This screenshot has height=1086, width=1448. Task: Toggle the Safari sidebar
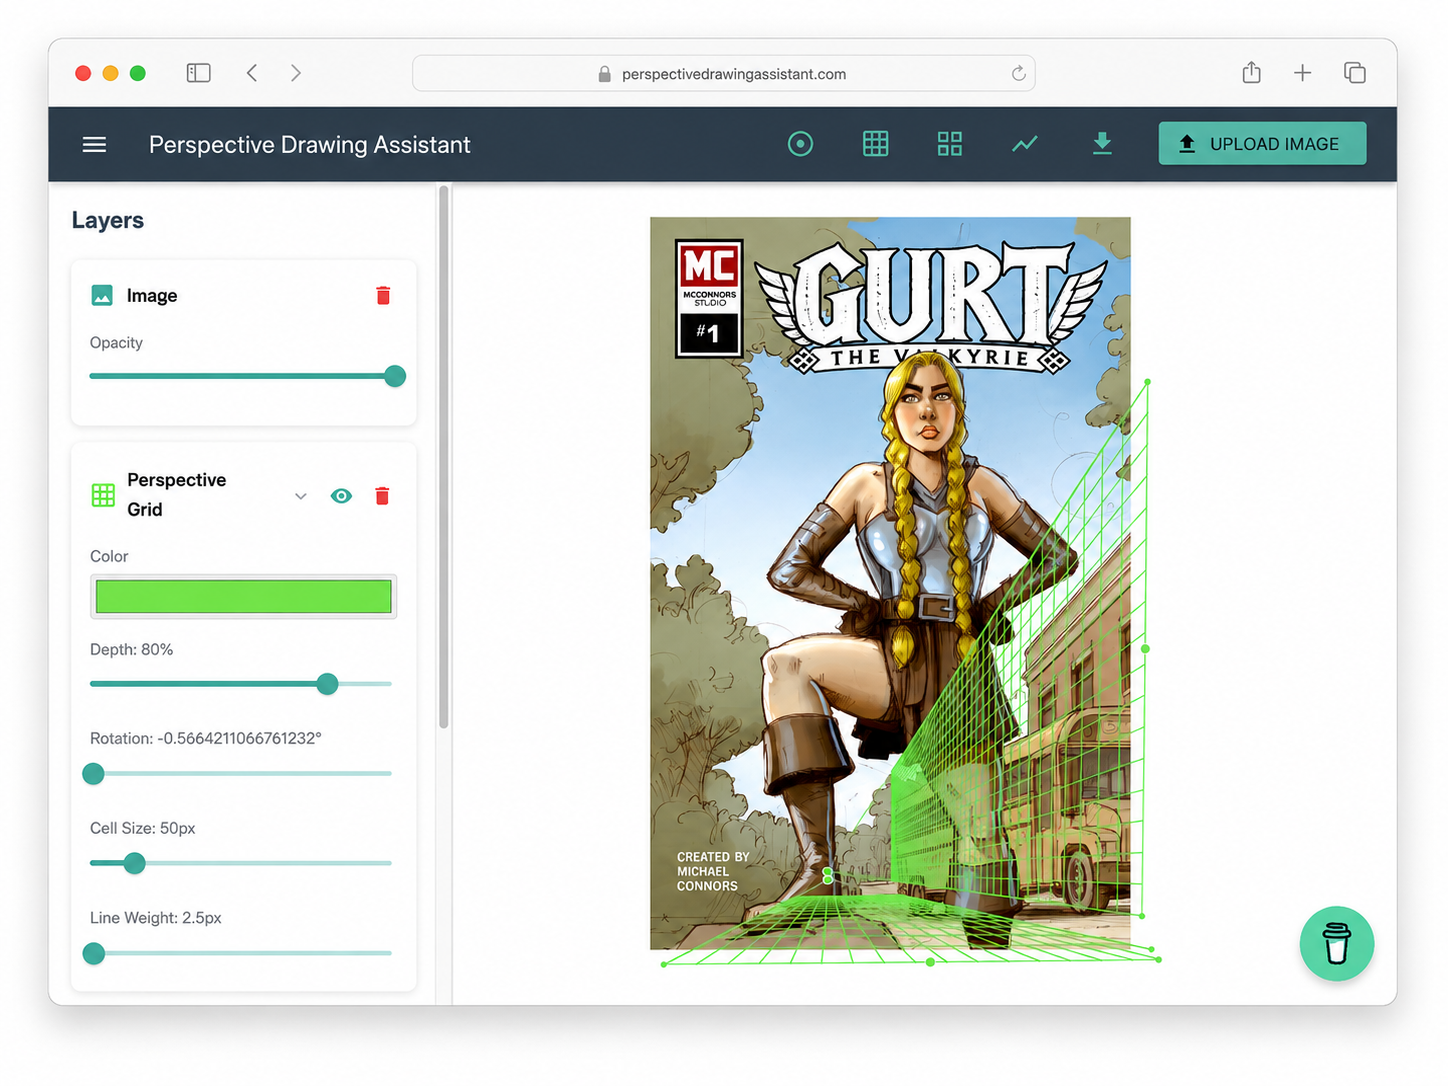click(198, 73)
